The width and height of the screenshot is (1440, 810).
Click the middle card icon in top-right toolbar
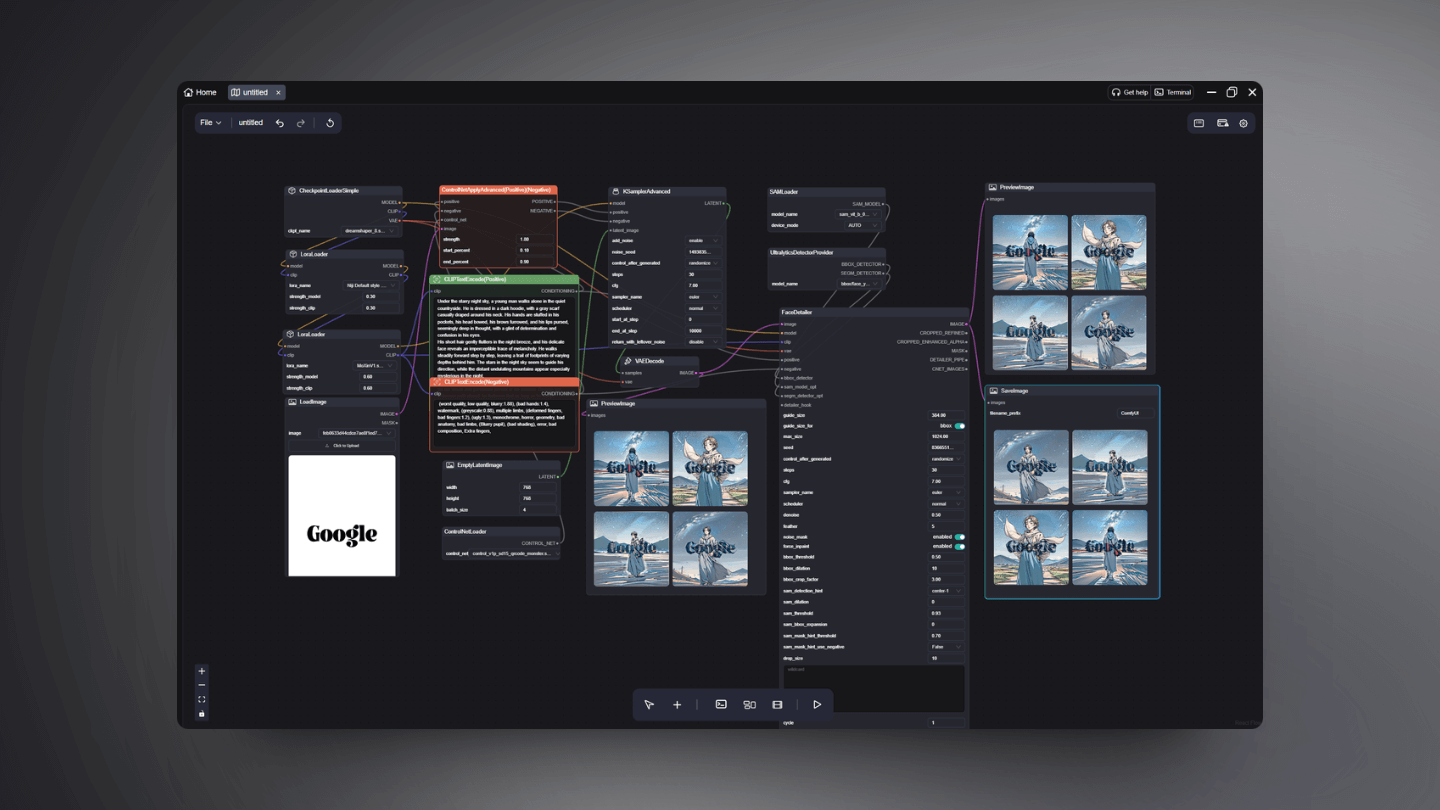click(x=1222, y=123)
